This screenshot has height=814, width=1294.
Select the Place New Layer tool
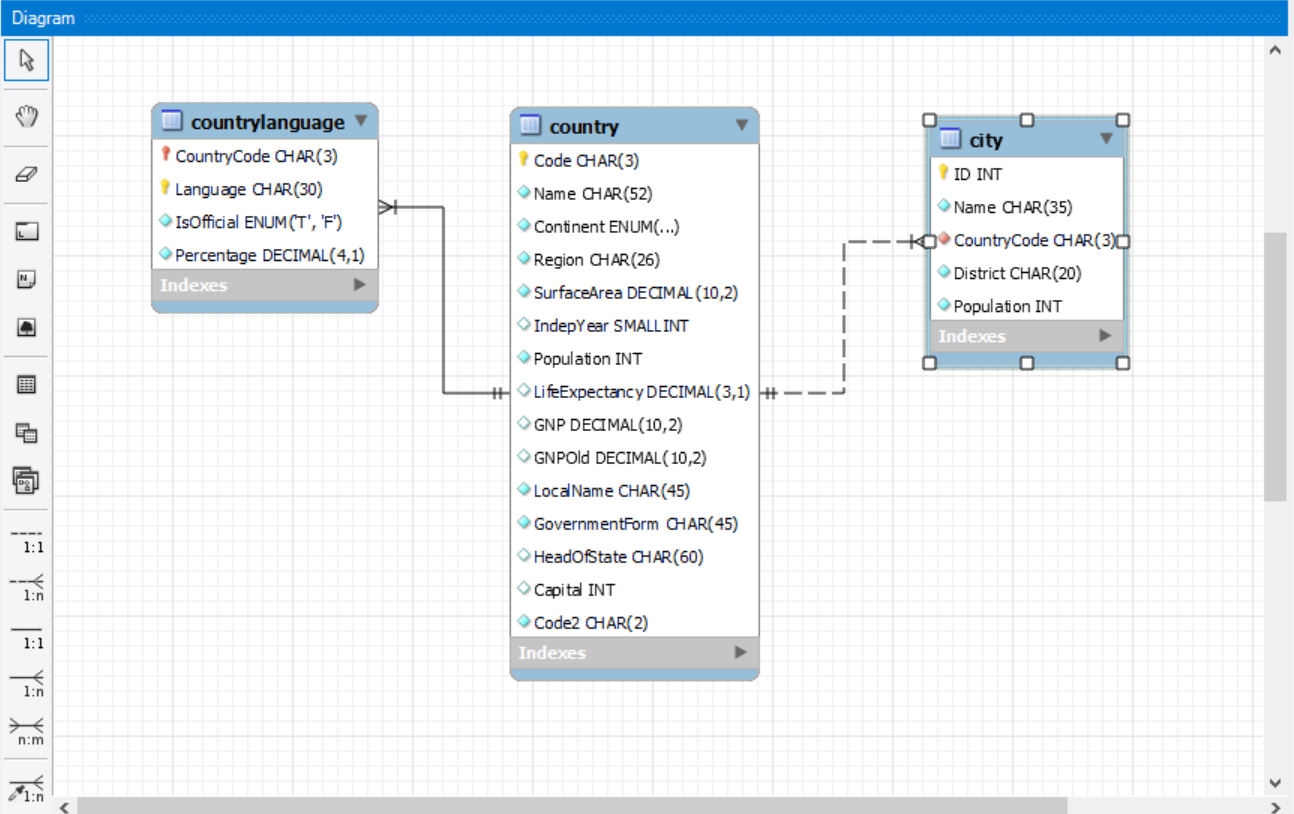click(27, 230)
